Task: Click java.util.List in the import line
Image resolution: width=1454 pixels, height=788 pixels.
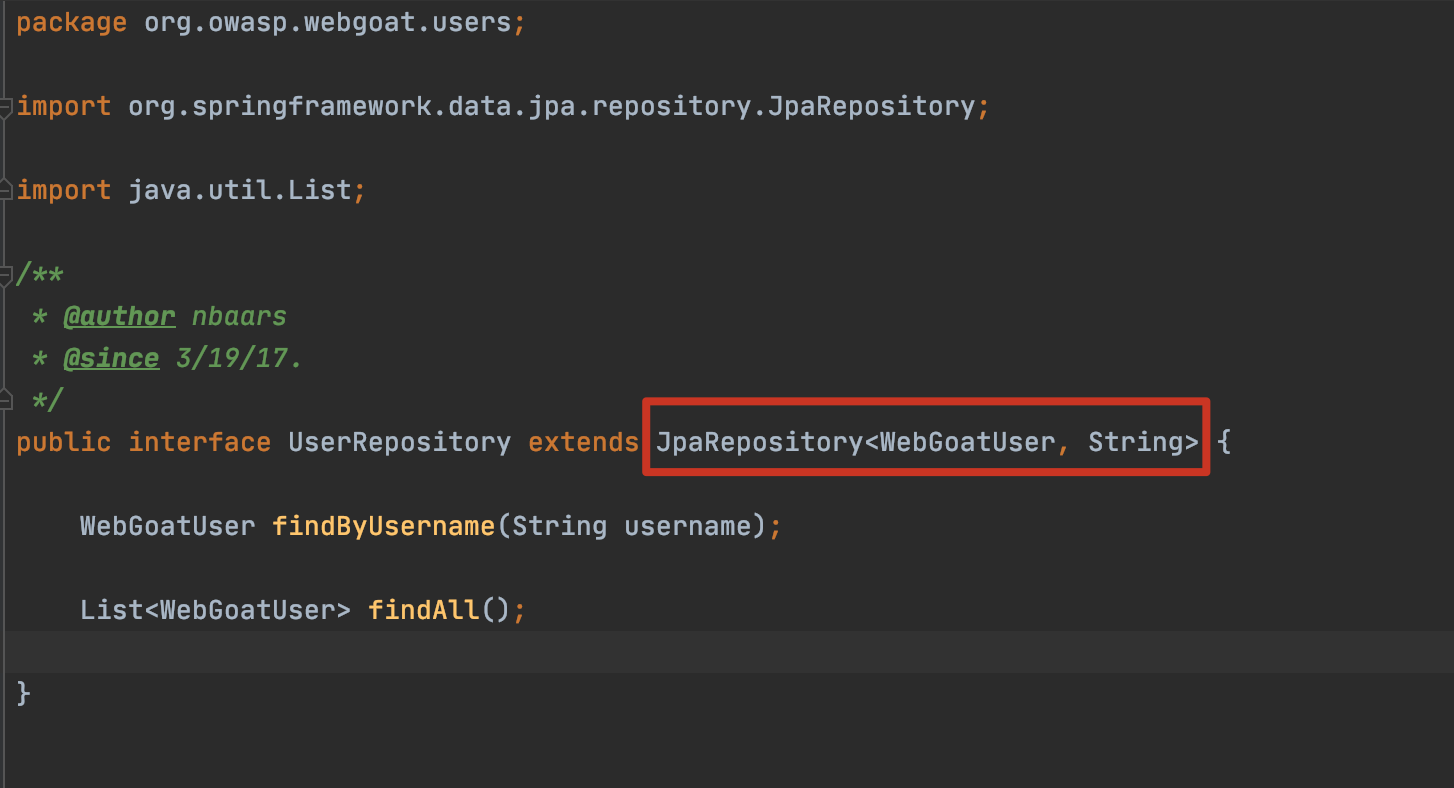Action: (240, 189)
